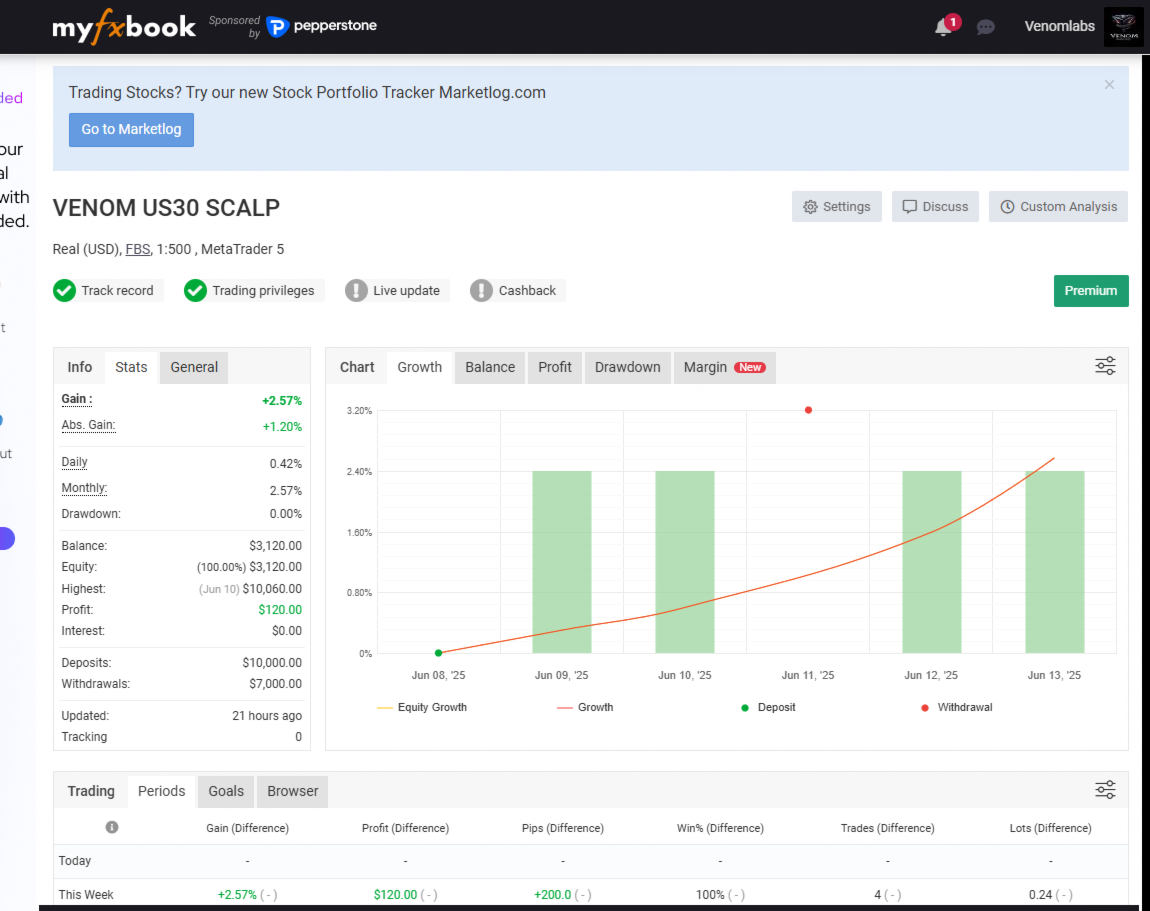
Task: Click the Periods table info icon
Action: click(x=111, y=827)
